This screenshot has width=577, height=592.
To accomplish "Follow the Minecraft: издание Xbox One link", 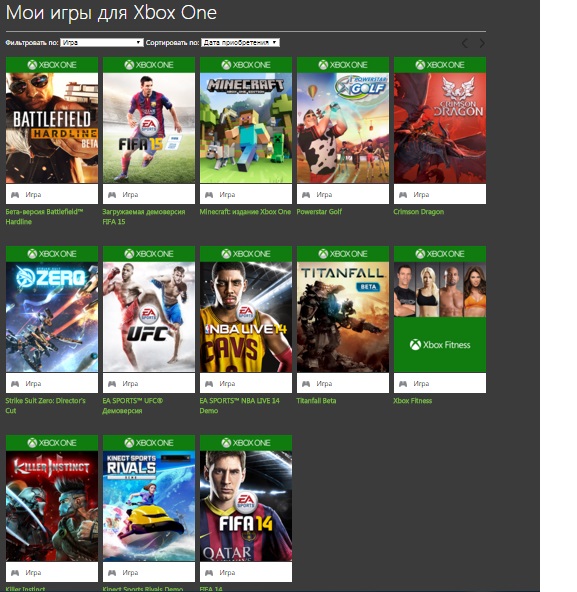I will 245,212.
